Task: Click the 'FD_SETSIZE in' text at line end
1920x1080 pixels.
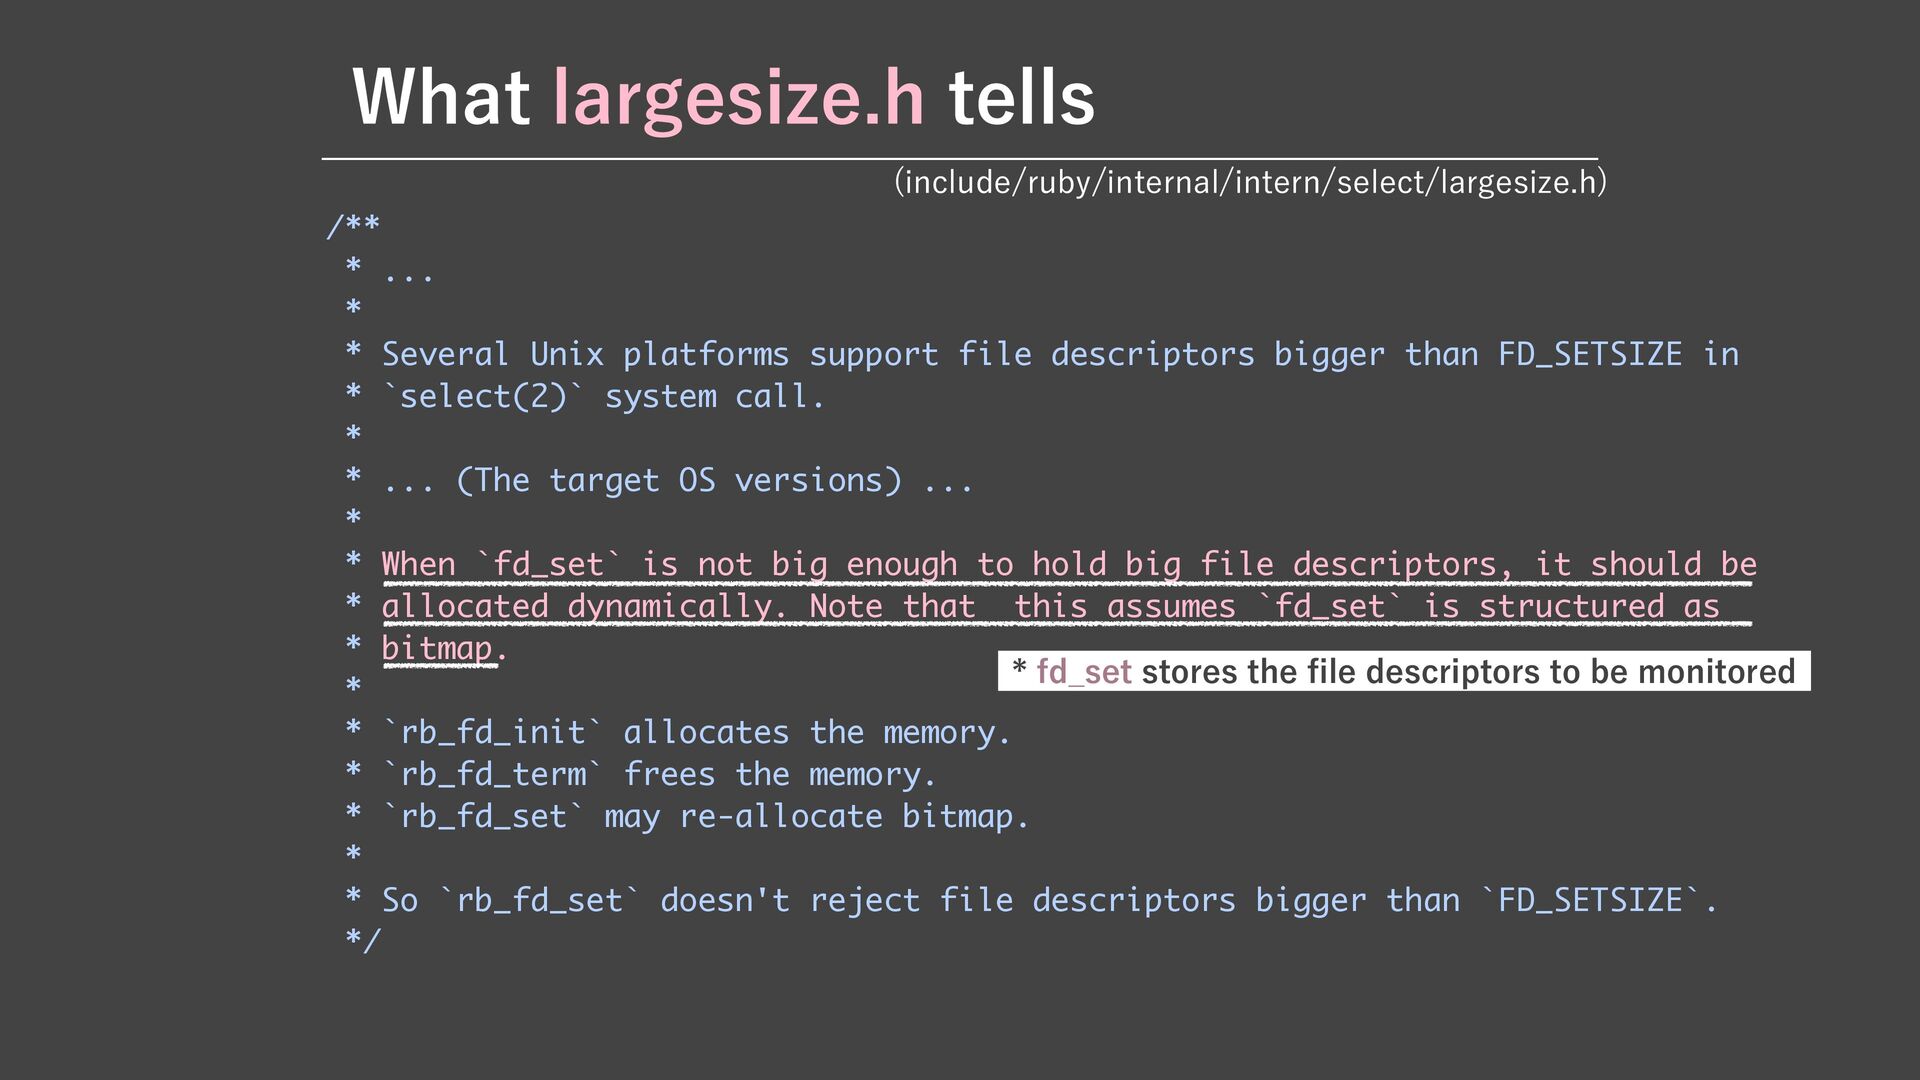Action: [x=1617, y=354]
